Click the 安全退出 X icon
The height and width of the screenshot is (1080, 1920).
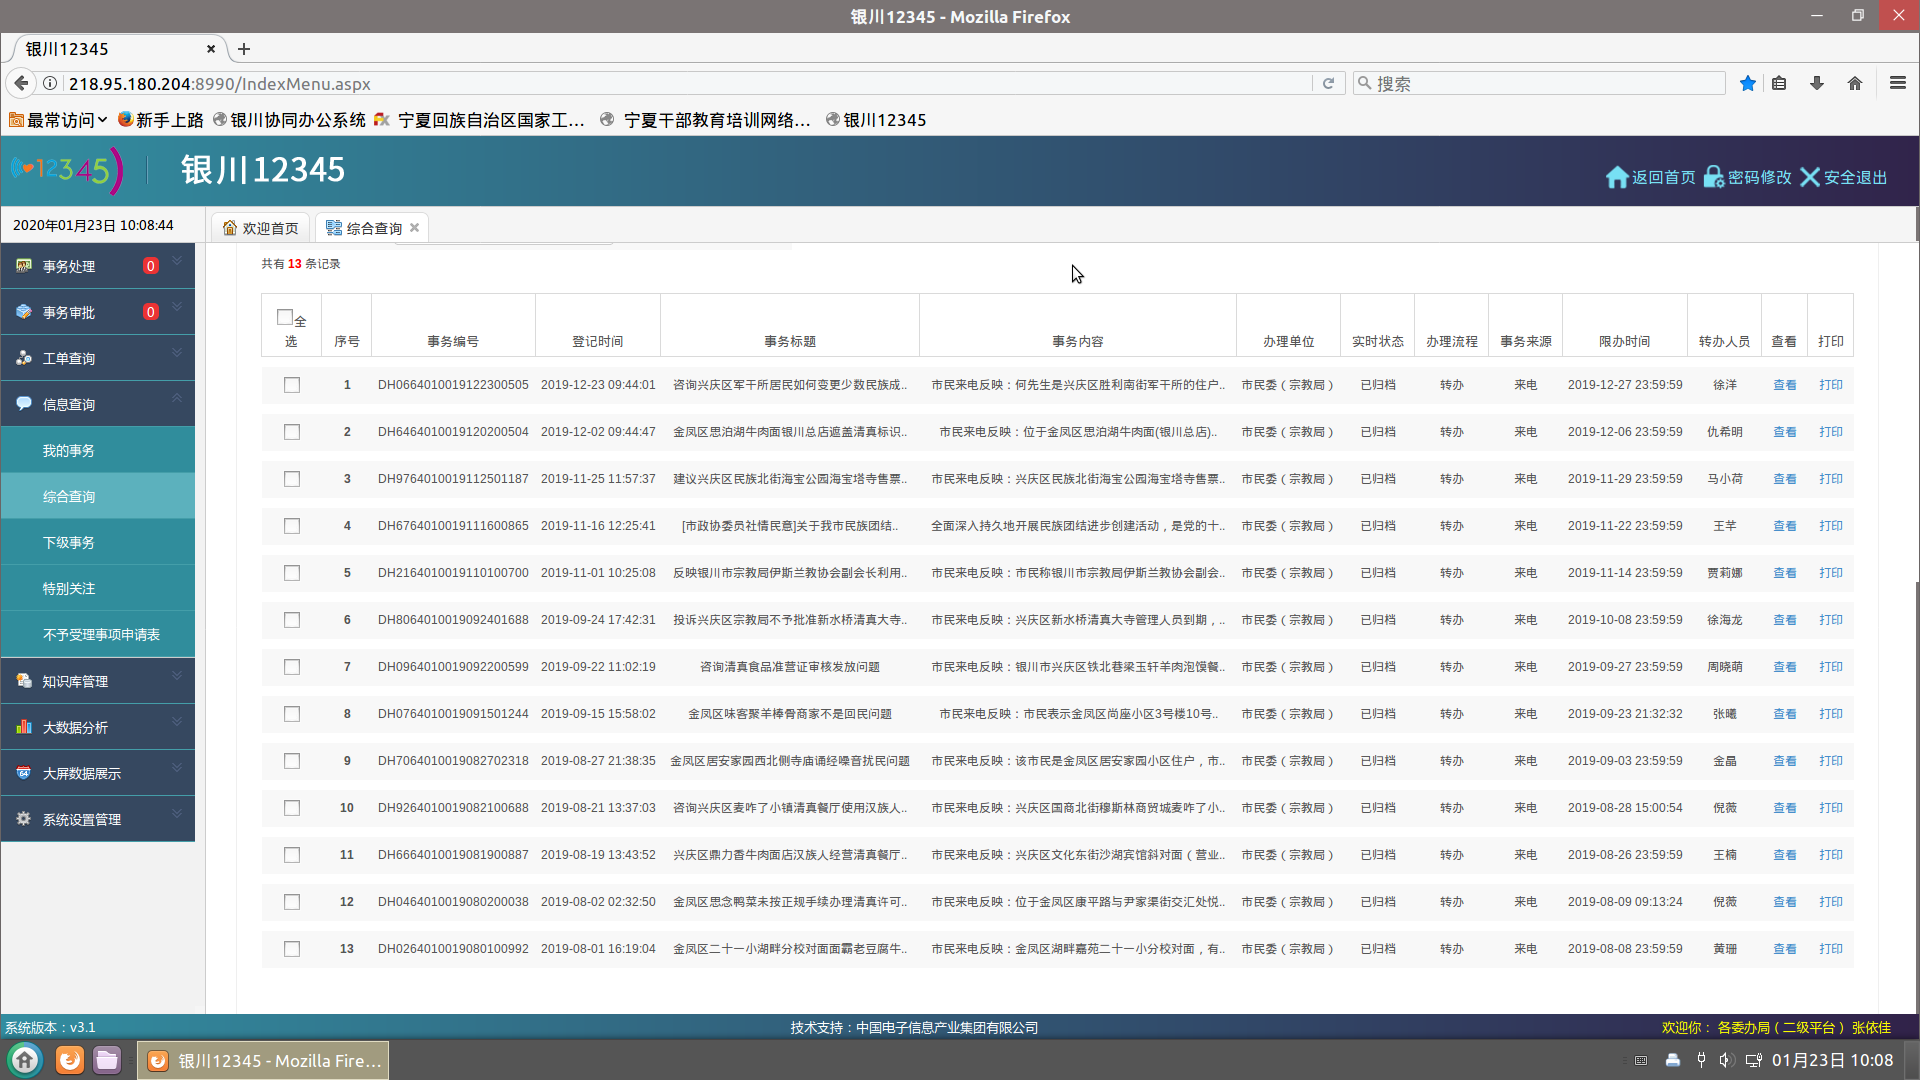[x=1809, y=177]
